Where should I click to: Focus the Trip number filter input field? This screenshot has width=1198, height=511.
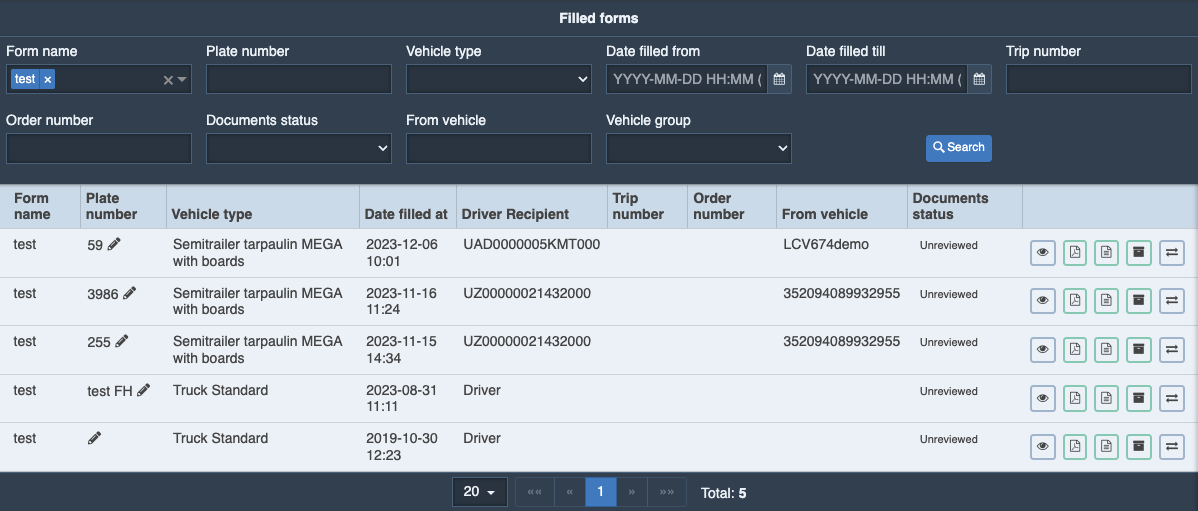click(1098, 79)
